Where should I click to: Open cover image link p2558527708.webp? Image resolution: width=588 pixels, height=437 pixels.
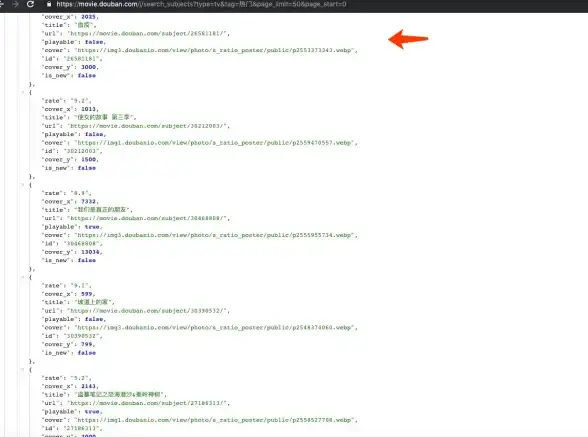214,420
